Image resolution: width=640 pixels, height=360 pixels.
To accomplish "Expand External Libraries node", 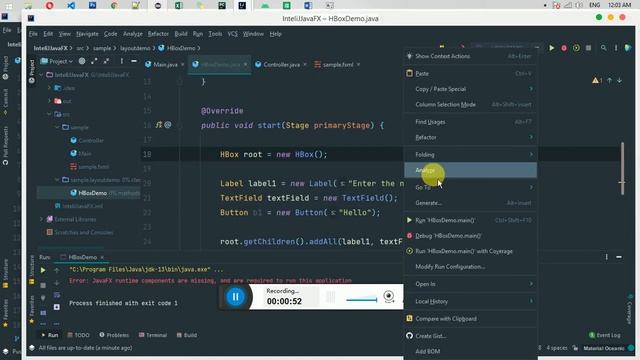I will 41,219.
